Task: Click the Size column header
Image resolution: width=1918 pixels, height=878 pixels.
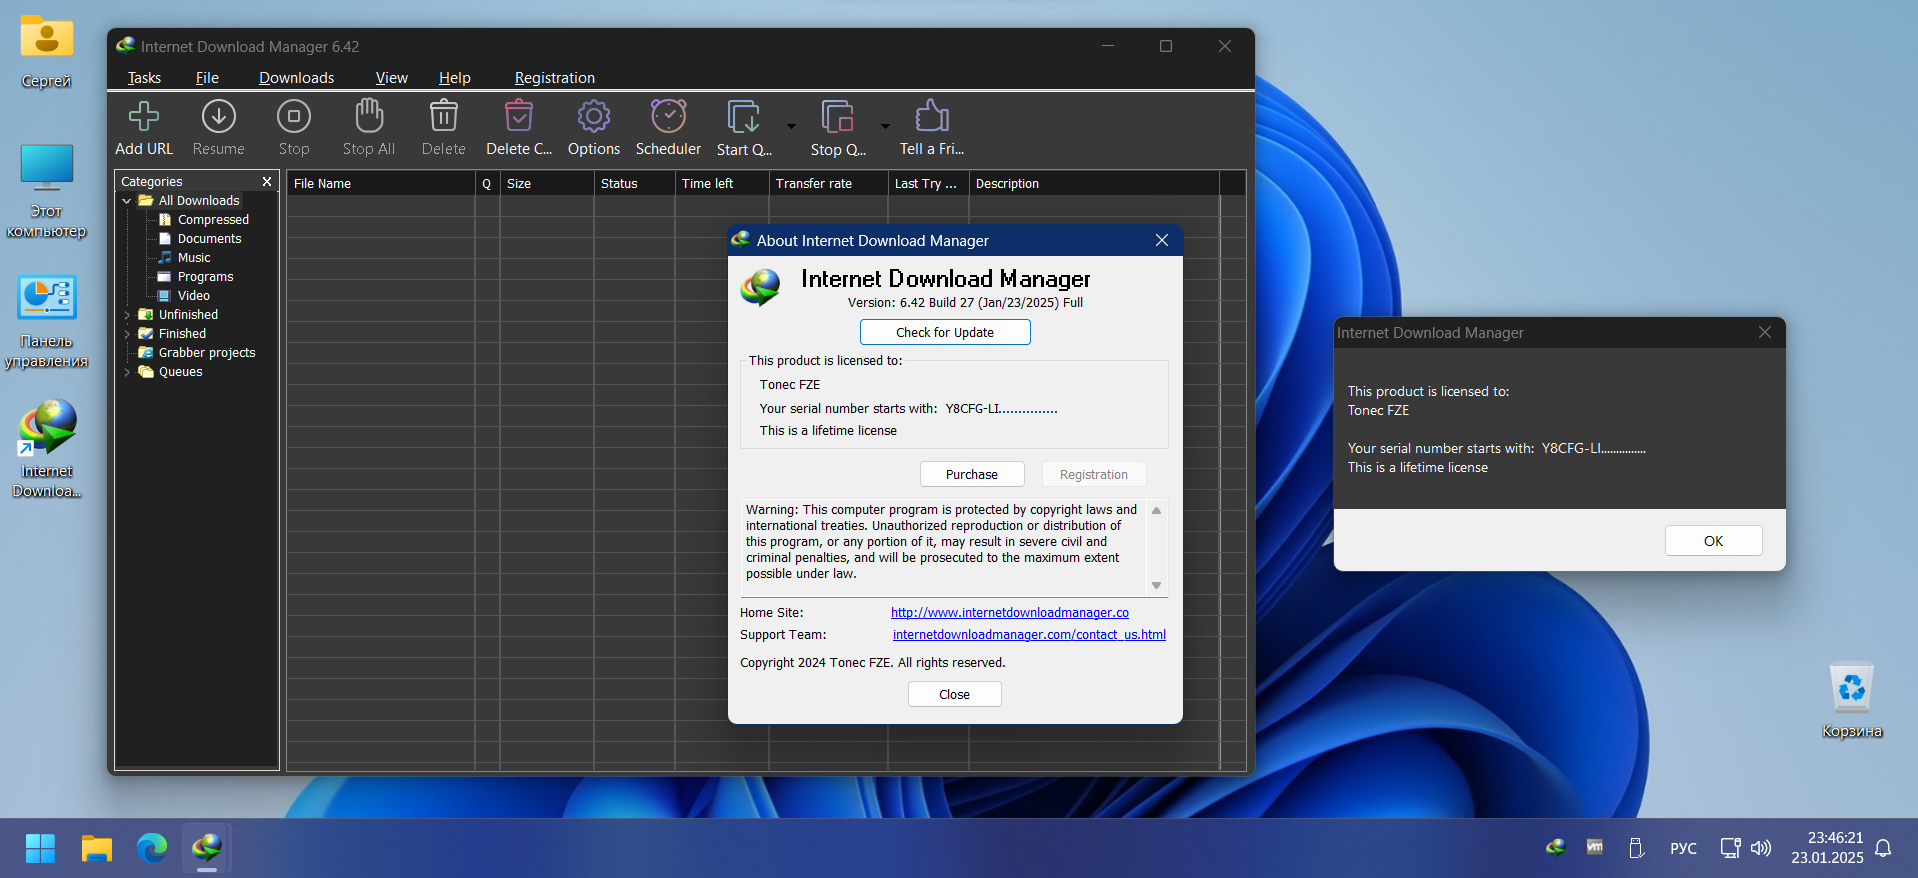Action: coord(547,184)
